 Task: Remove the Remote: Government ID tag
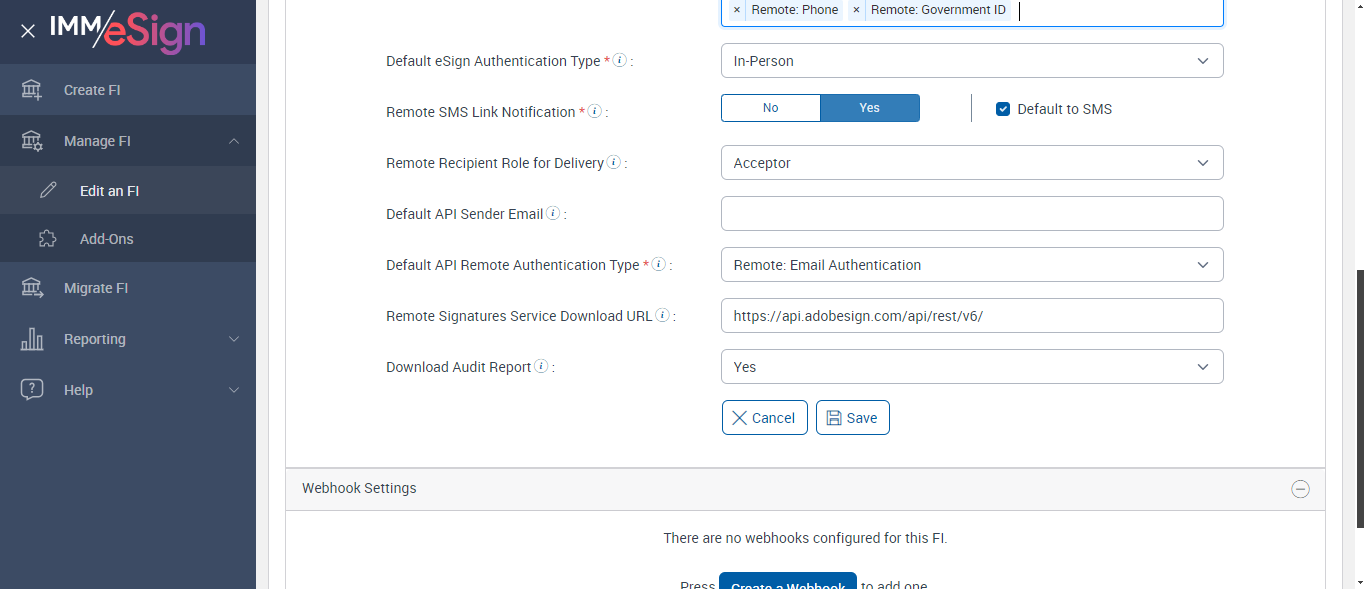click(856, 10)
